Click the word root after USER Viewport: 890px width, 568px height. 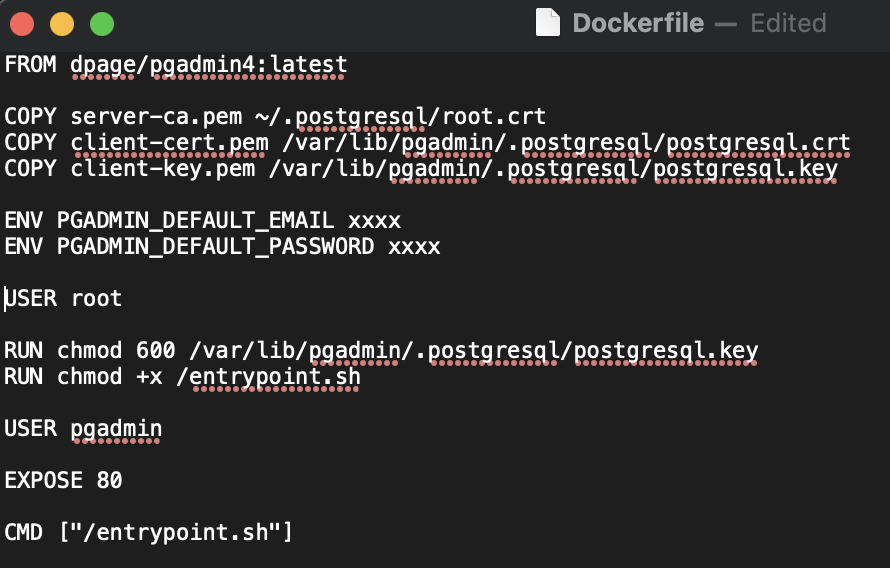(x=96, y=298)
